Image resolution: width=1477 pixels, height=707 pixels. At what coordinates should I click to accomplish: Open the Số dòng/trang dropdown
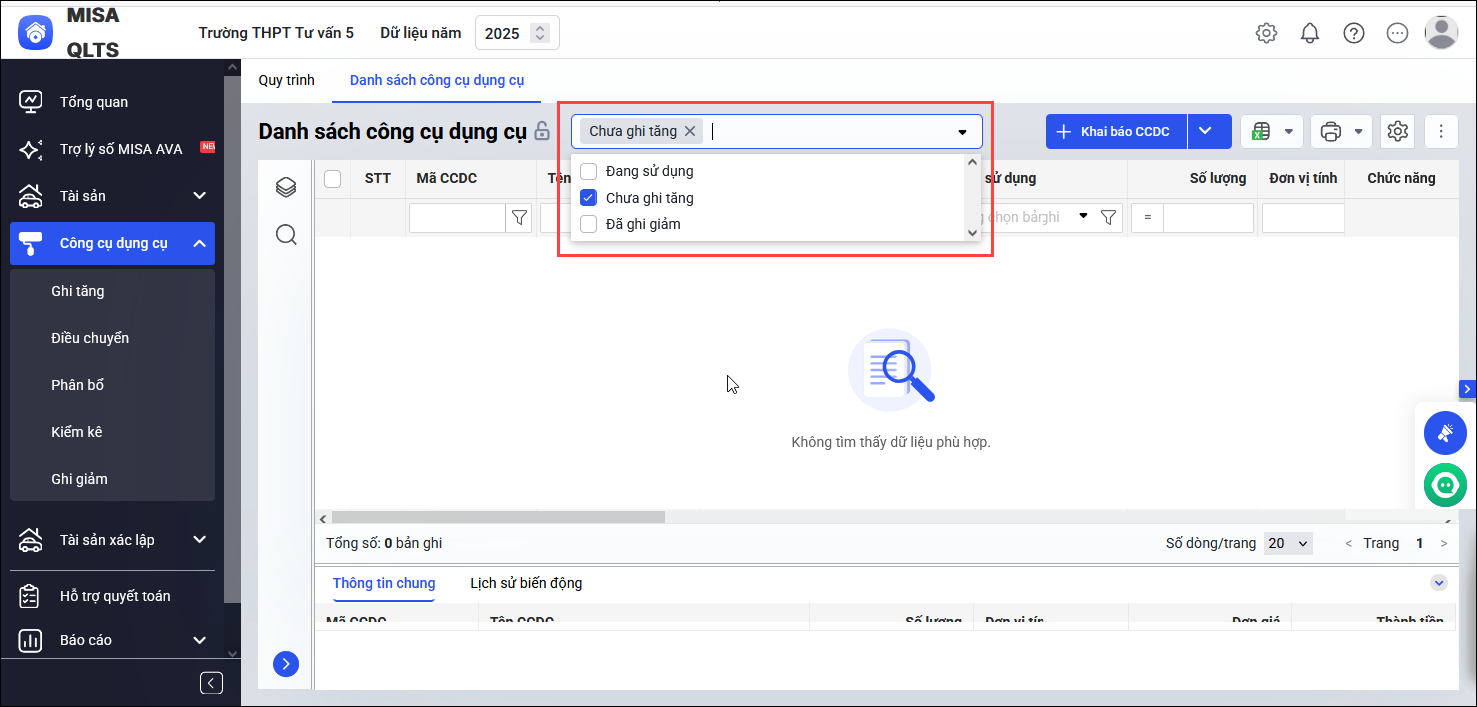pos(1288,543)
